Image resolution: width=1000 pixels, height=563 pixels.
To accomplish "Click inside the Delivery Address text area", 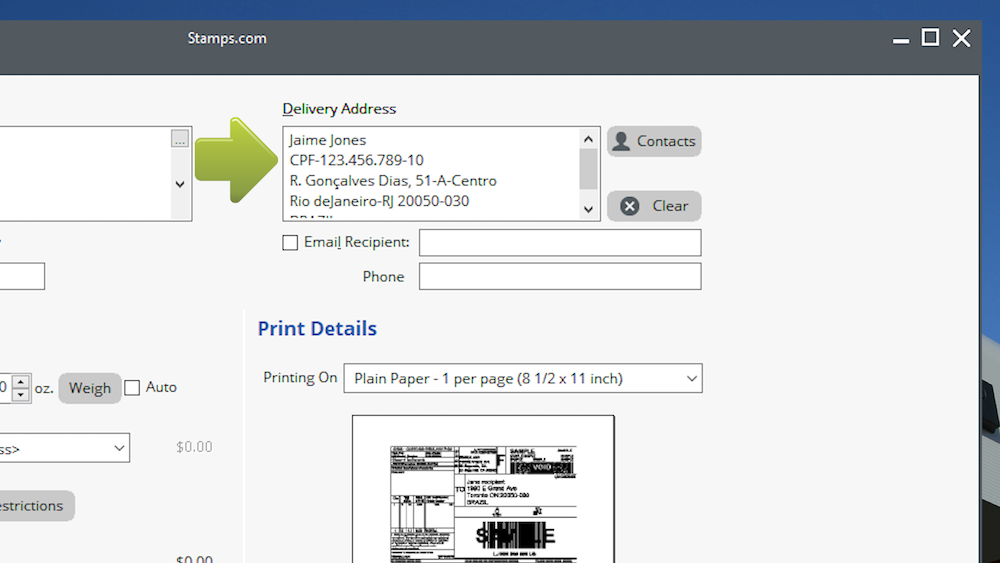I will point(430,172).
